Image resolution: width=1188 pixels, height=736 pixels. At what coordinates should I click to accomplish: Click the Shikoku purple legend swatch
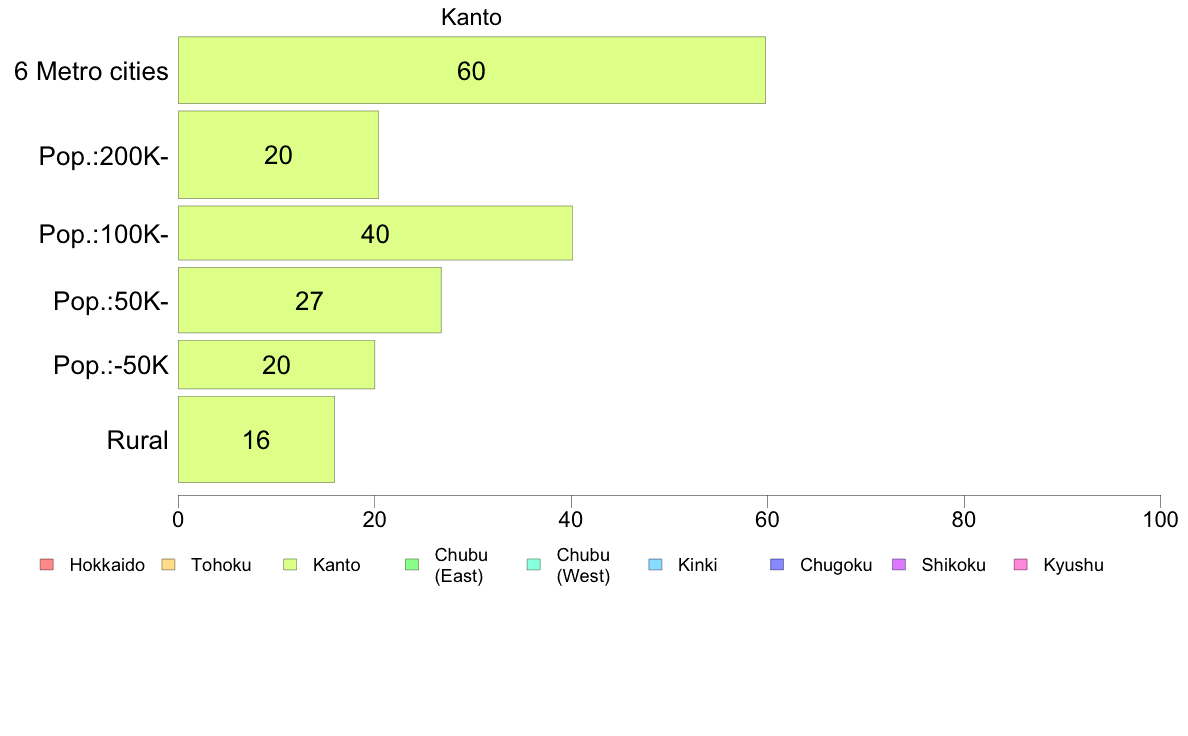pyautogui.click(x=899, y=565)
